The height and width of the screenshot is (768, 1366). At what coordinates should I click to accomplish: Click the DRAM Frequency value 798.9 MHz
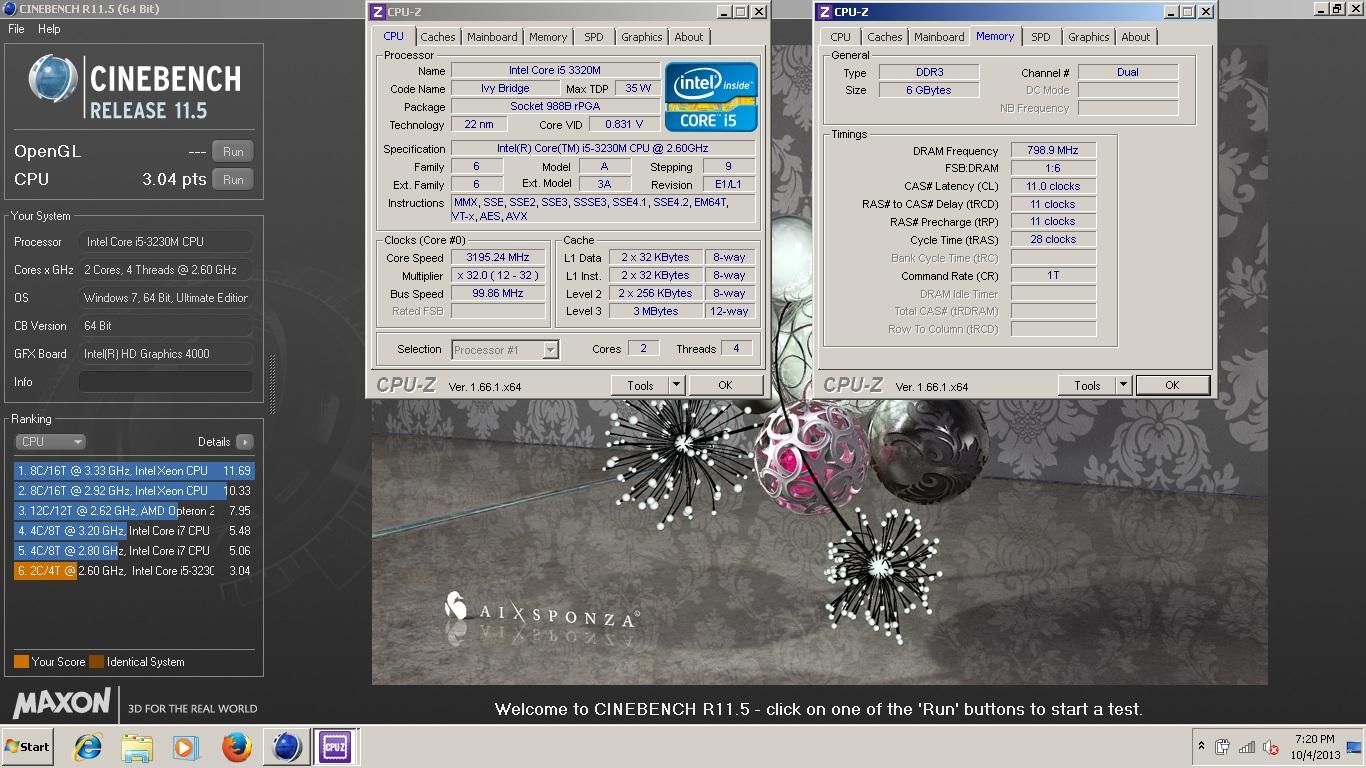(x=1053, y=150)
